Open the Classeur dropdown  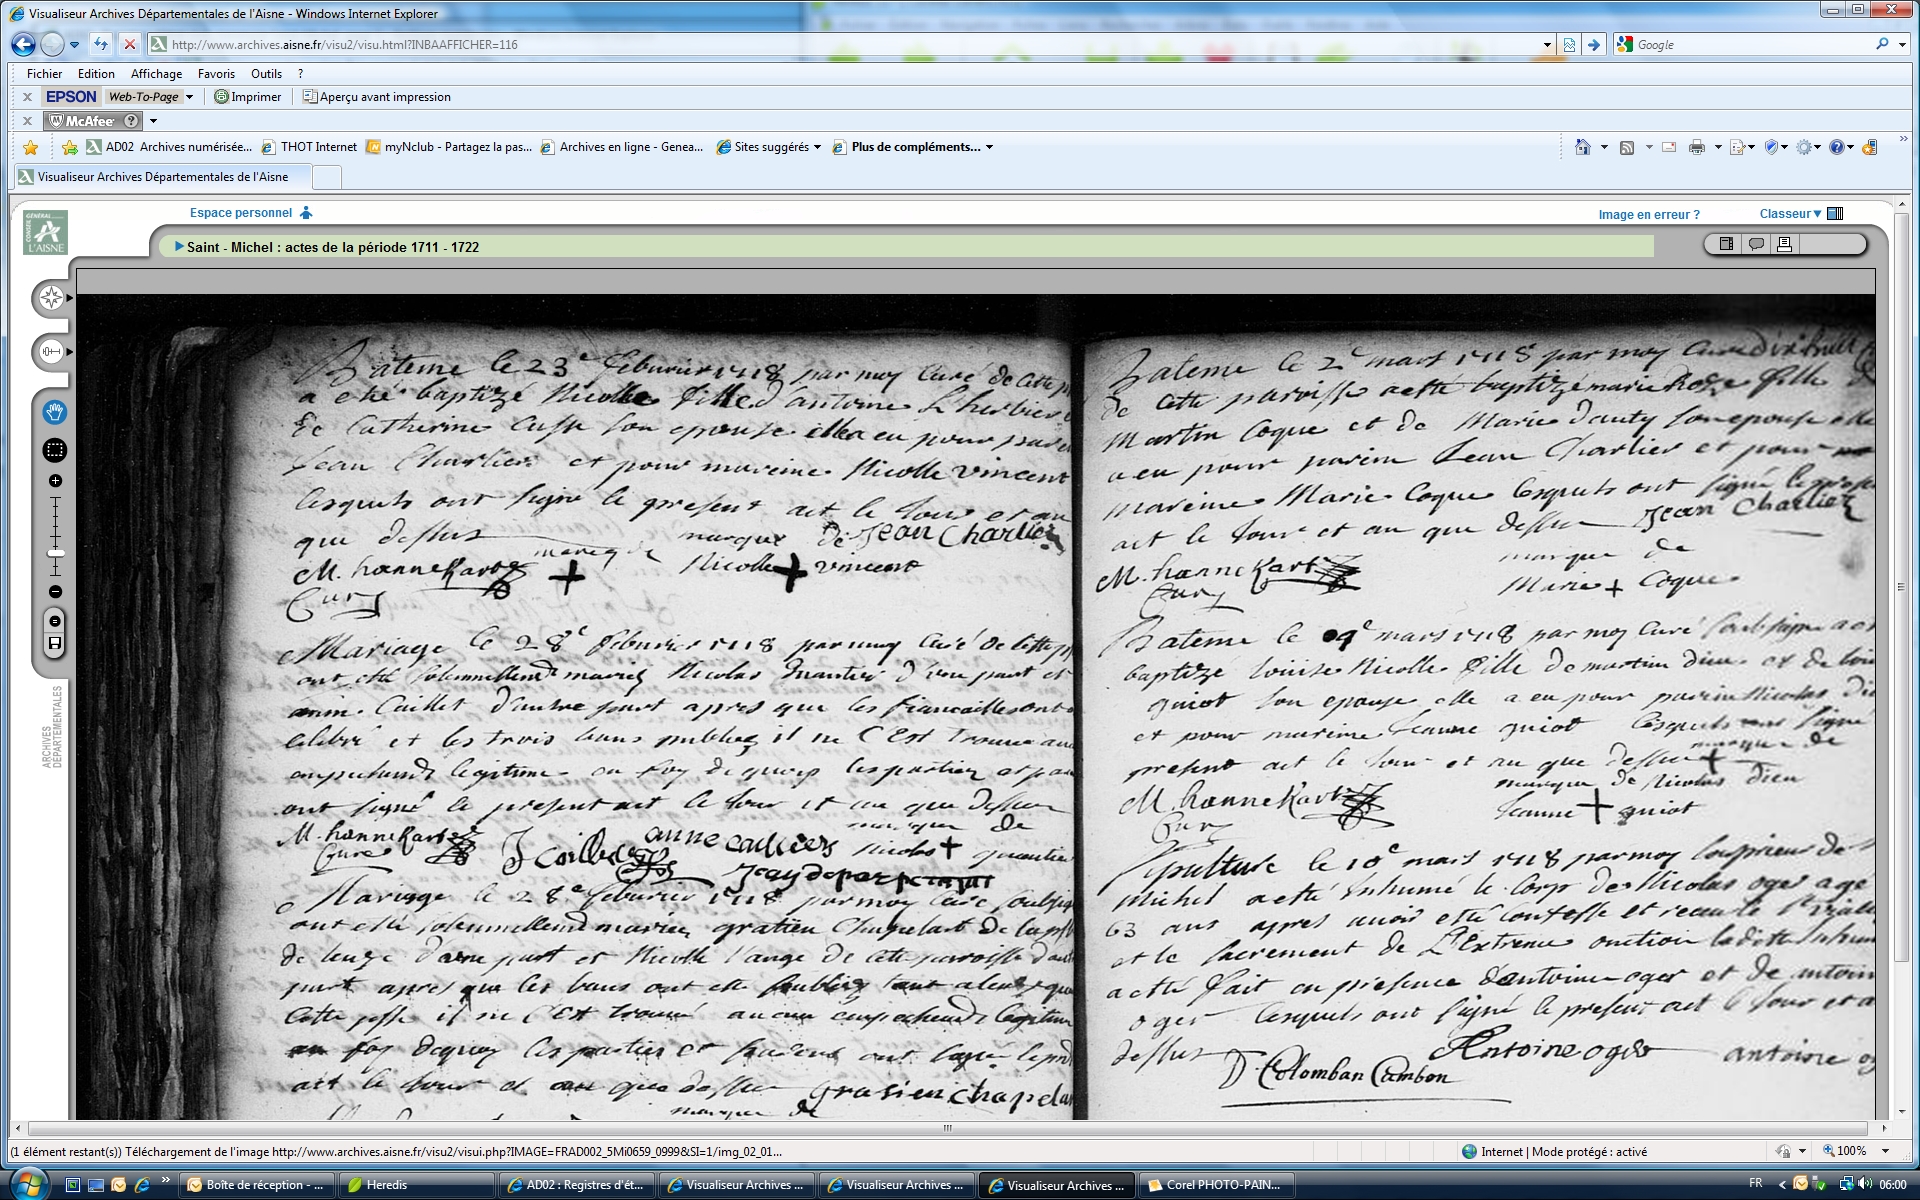[1790, 214]
